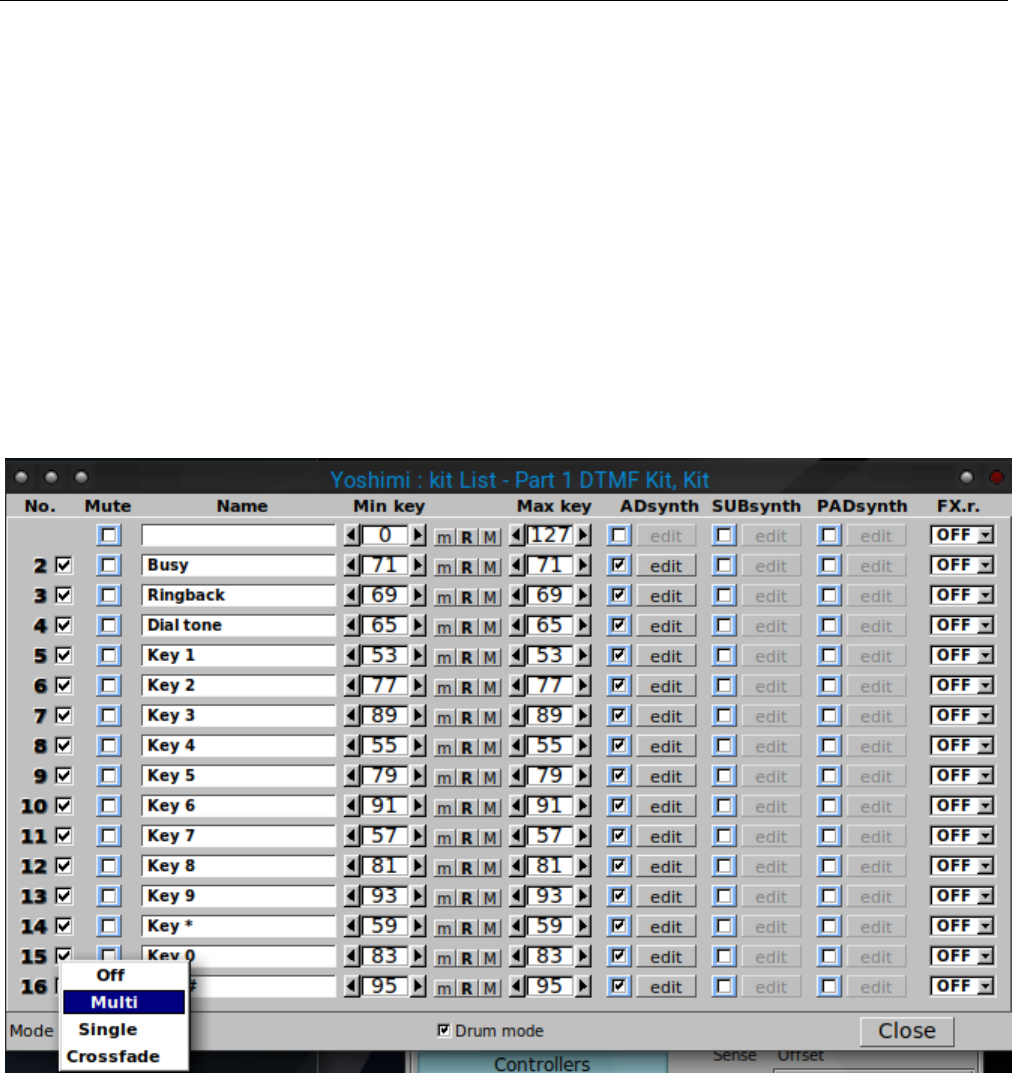Set min to last note on Dial tone row (m)
This screenshot has height=1073, width=1012.
444,628
